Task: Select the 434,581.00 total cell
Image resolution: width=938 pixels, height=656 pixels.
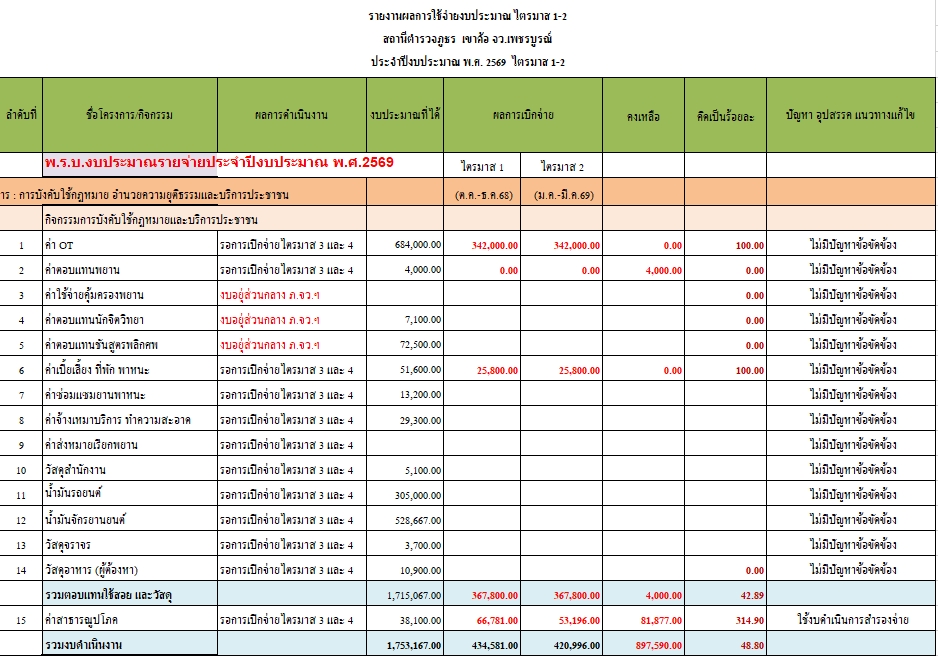Action: point(482,645)
